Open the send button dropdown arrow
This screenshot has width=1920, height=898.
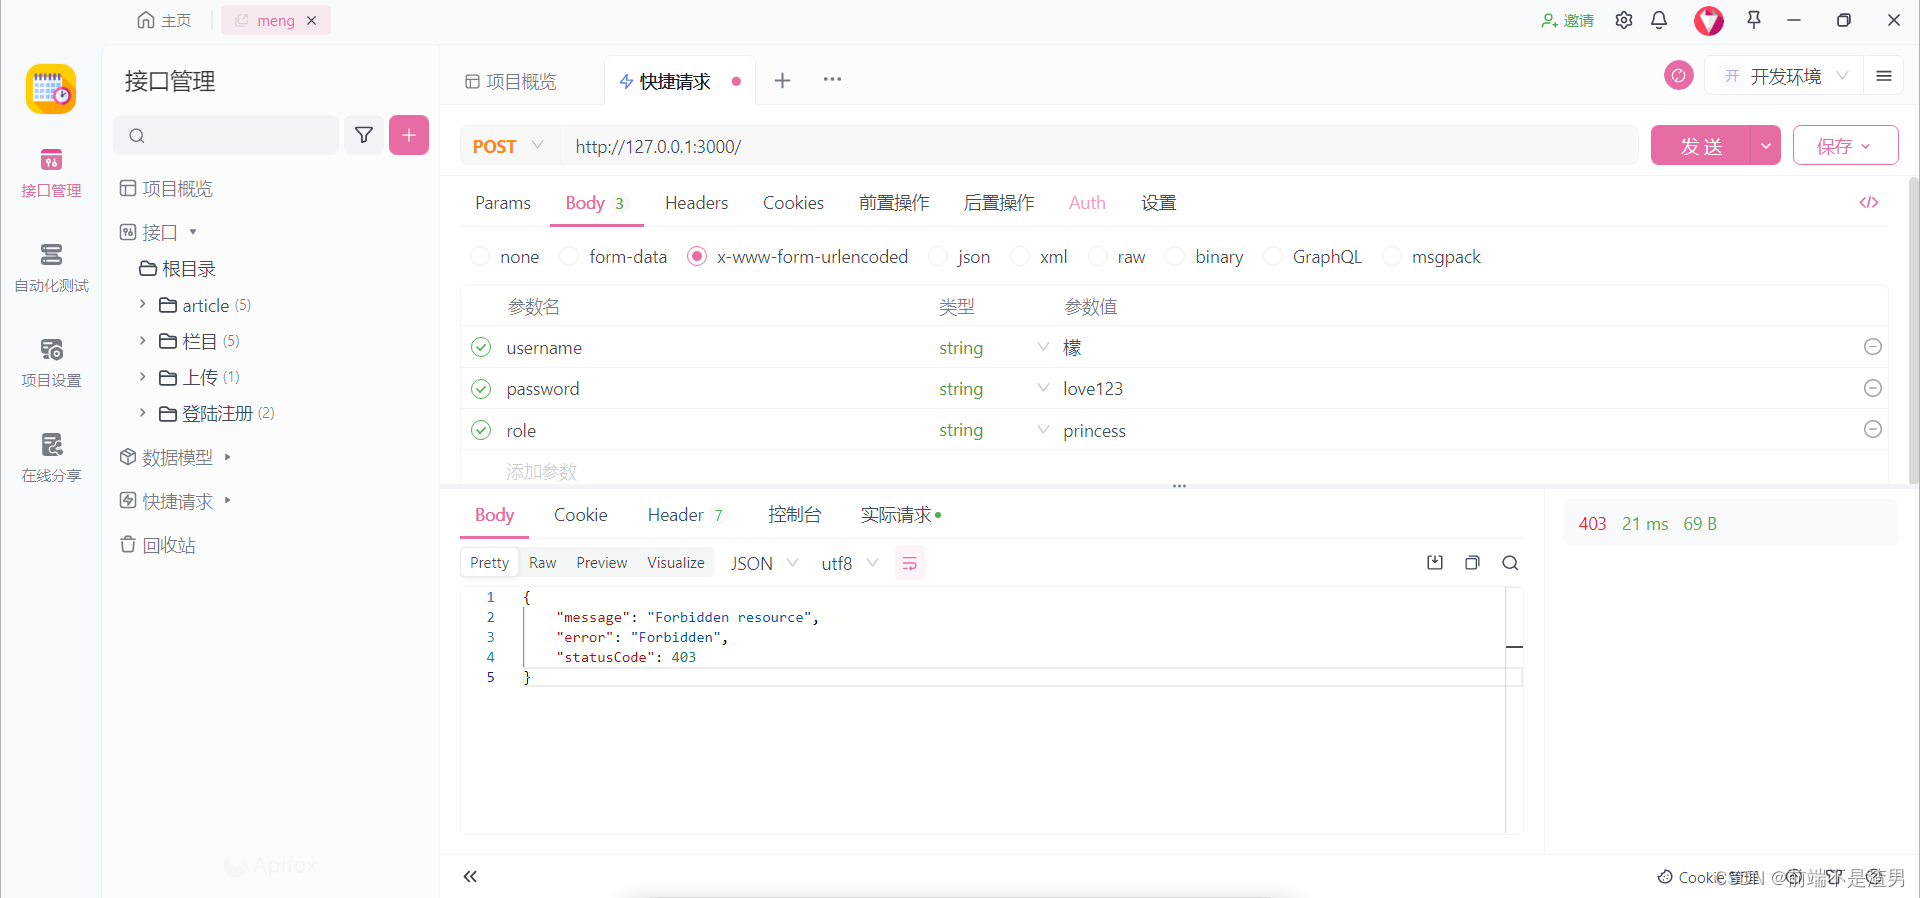(1766, 146)
